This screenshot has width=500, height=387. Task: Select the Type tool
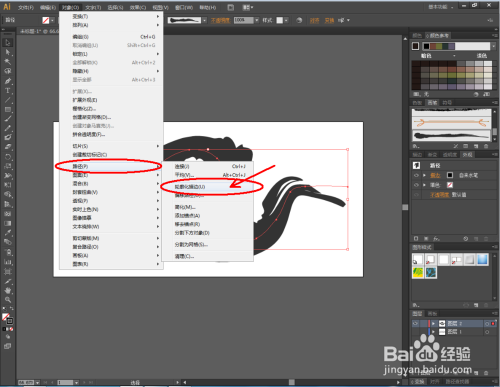[8, 90]
